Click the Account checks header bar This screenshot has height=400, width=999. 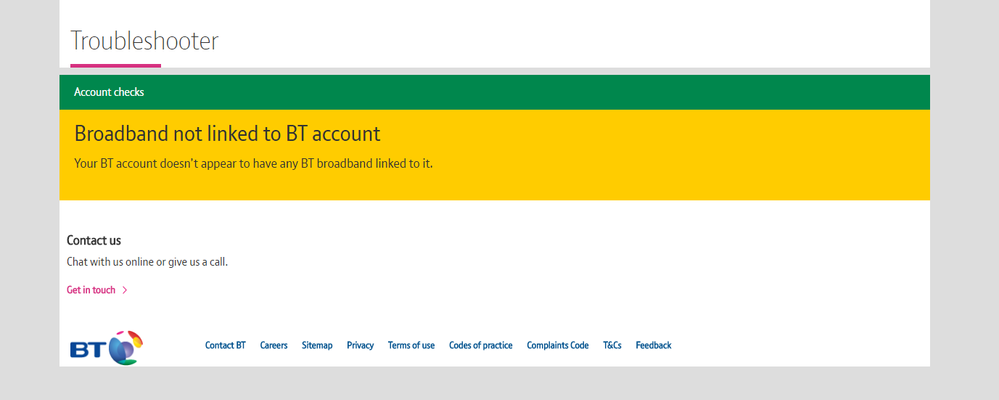[494, 92]
